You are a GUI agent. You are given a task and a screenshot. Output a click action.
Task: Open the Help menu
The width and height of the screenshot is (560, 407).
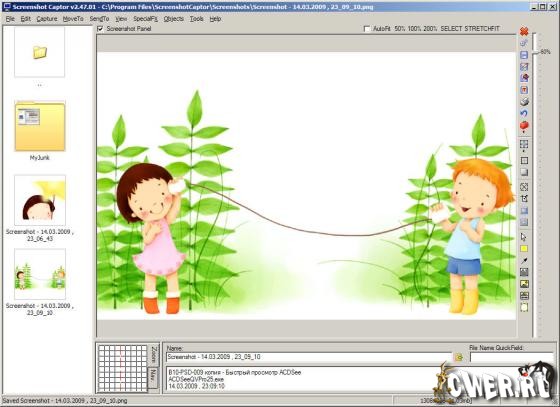click(x=215, y=19)
